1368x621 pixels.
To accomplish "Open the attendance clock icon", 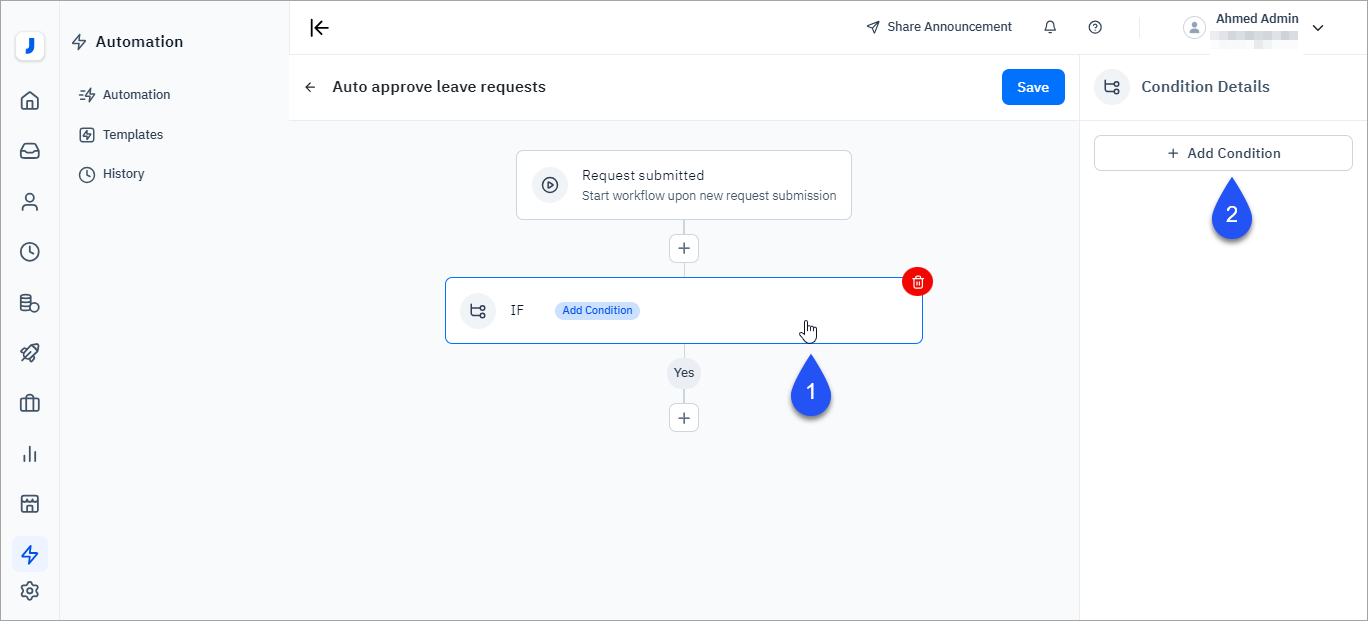I will click(30, 252).
